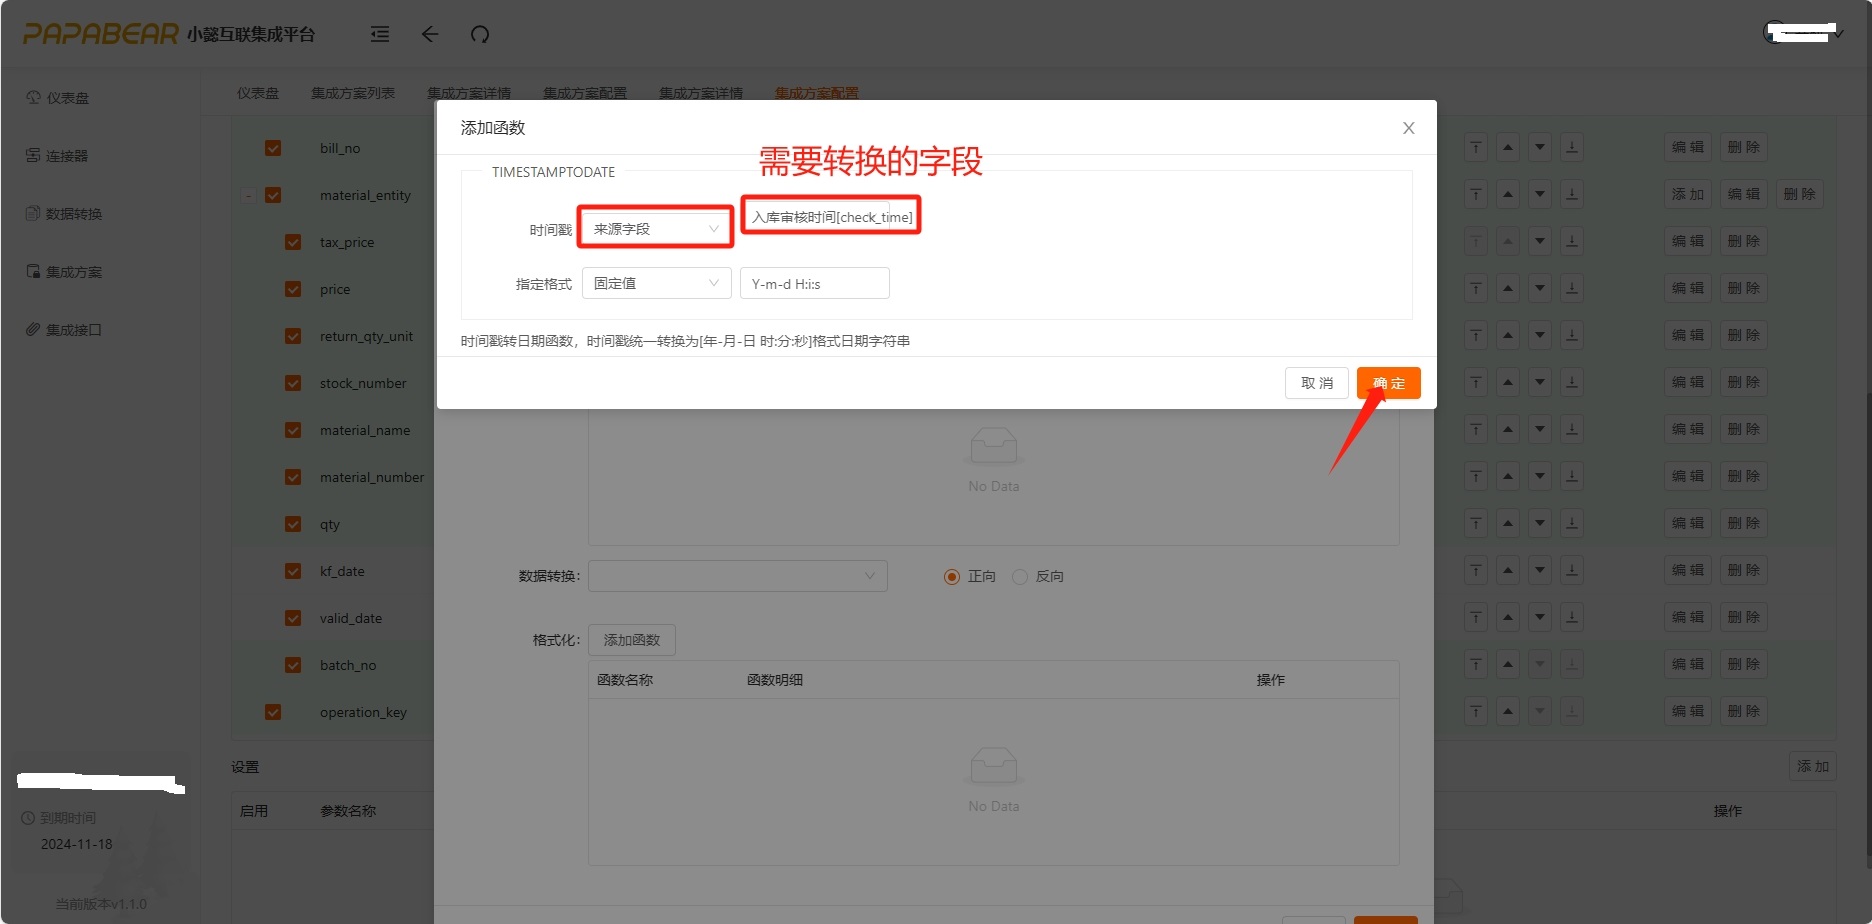This screenshot has width=1872, height=924.
Task: Toggle the tax_price checkbox
Action: pyautogui.click(x=293, y=242)
